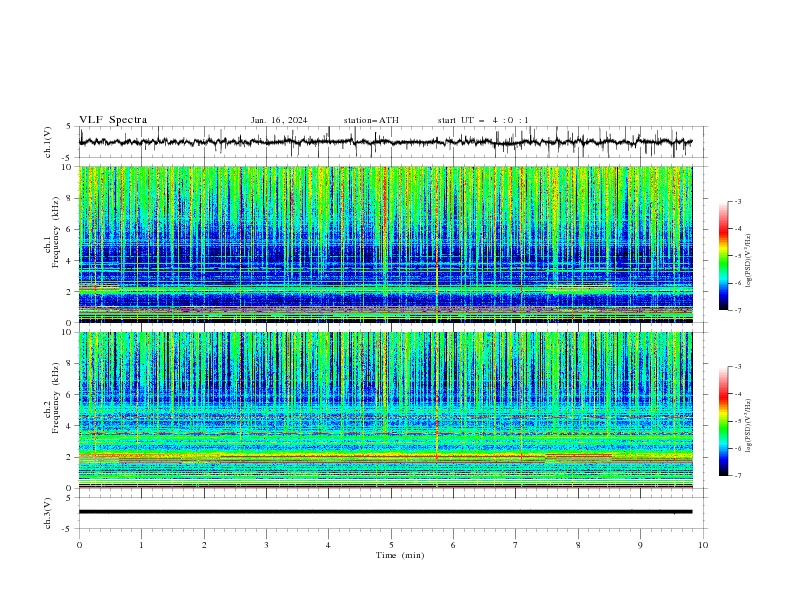This screenshot has width=792, height=612.
Task: Click the ch.2 'Frequency (kHz)' axis label
Action: point(56,398)
